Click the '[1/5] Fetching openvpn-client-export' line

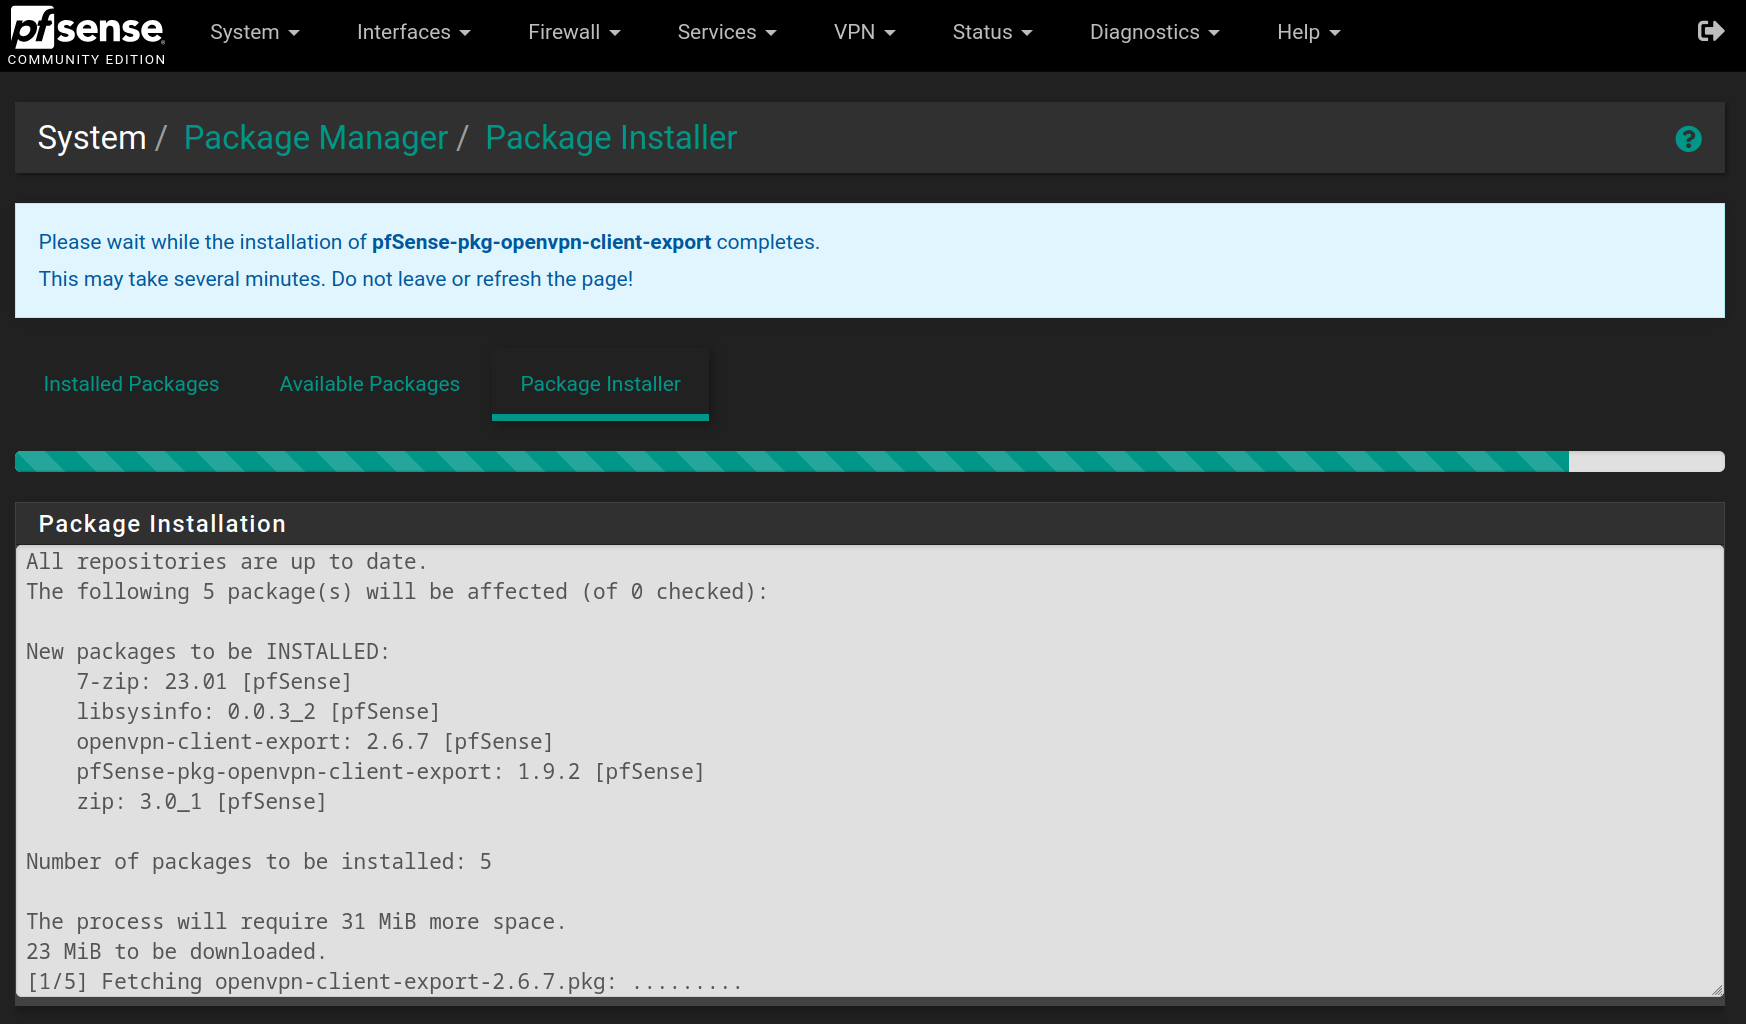coord(385,982)
